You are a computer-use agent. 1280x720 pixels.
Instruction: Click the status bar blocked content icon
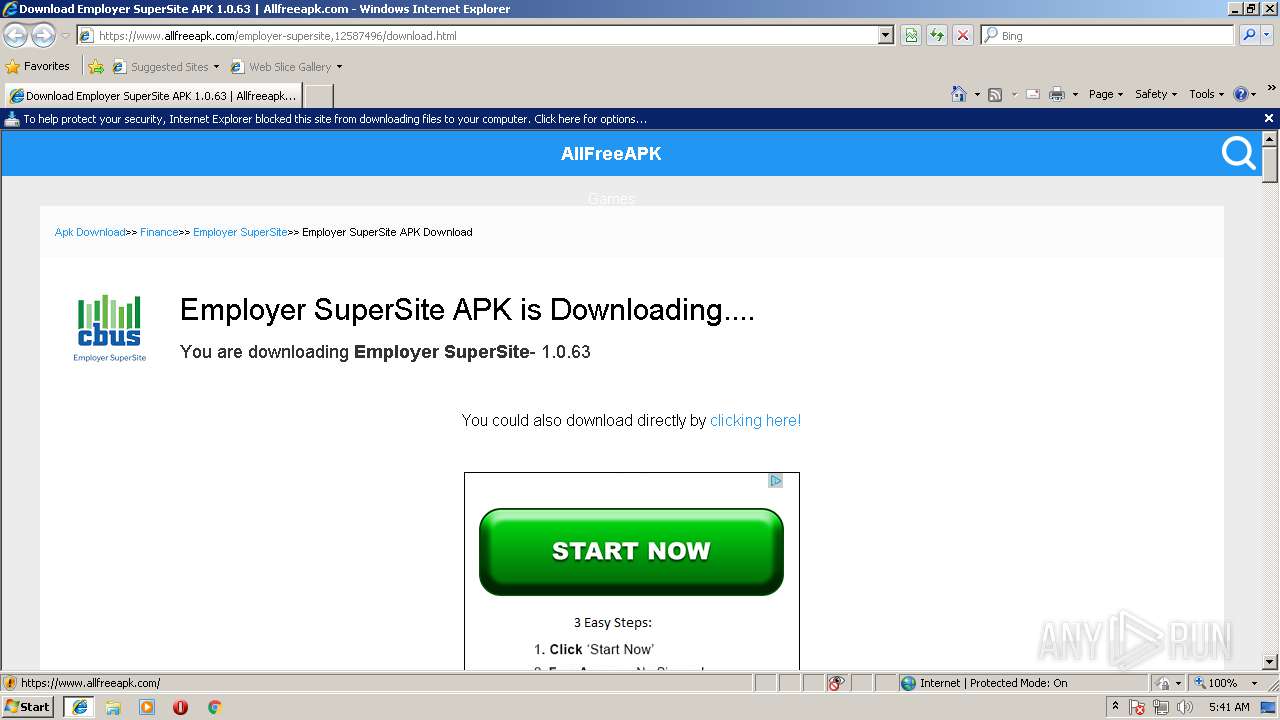coord(10,683)
